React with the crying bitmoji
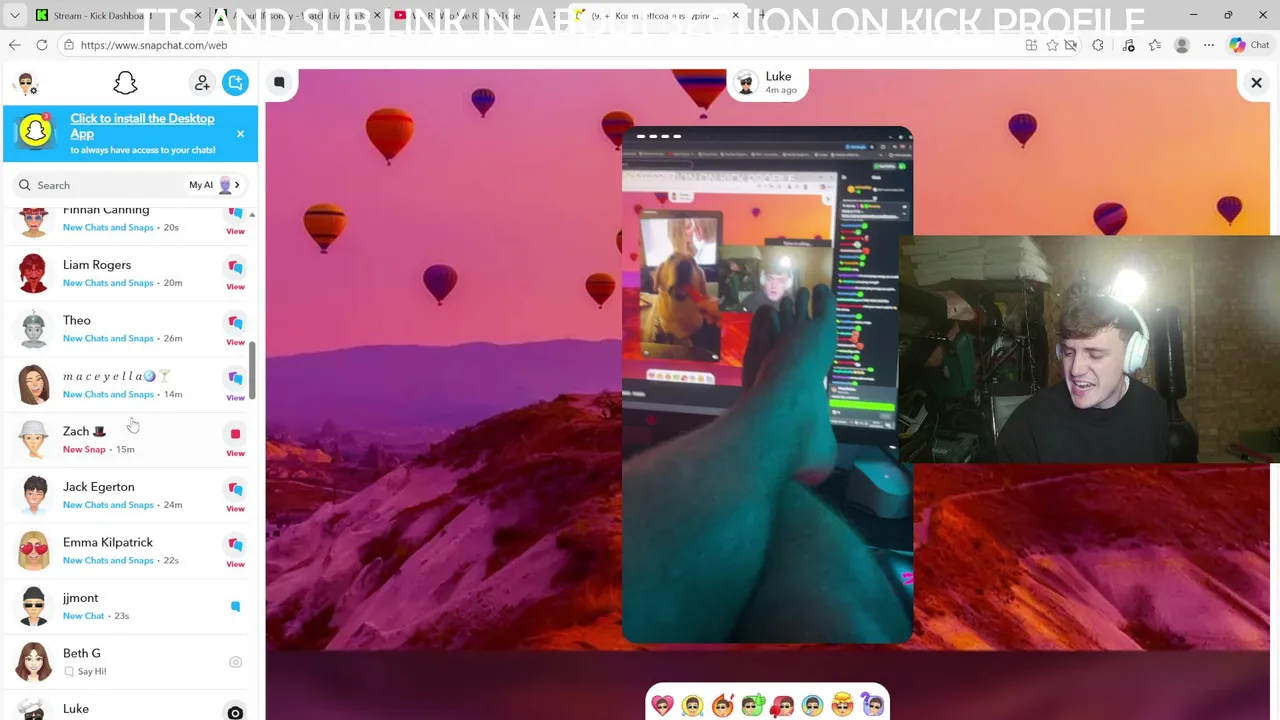Screen dimensions: 1280x720 (812, 706)
